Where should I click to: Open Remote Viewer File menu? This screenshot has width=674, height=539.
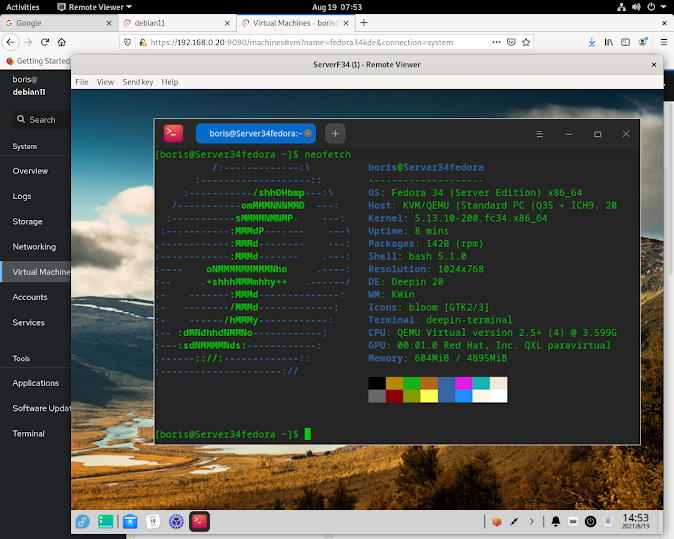[82, 82]
